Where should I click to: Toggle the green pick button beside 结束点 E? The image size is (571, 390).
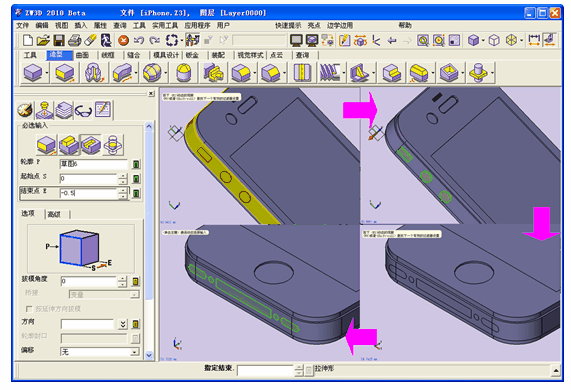point(136,193)
